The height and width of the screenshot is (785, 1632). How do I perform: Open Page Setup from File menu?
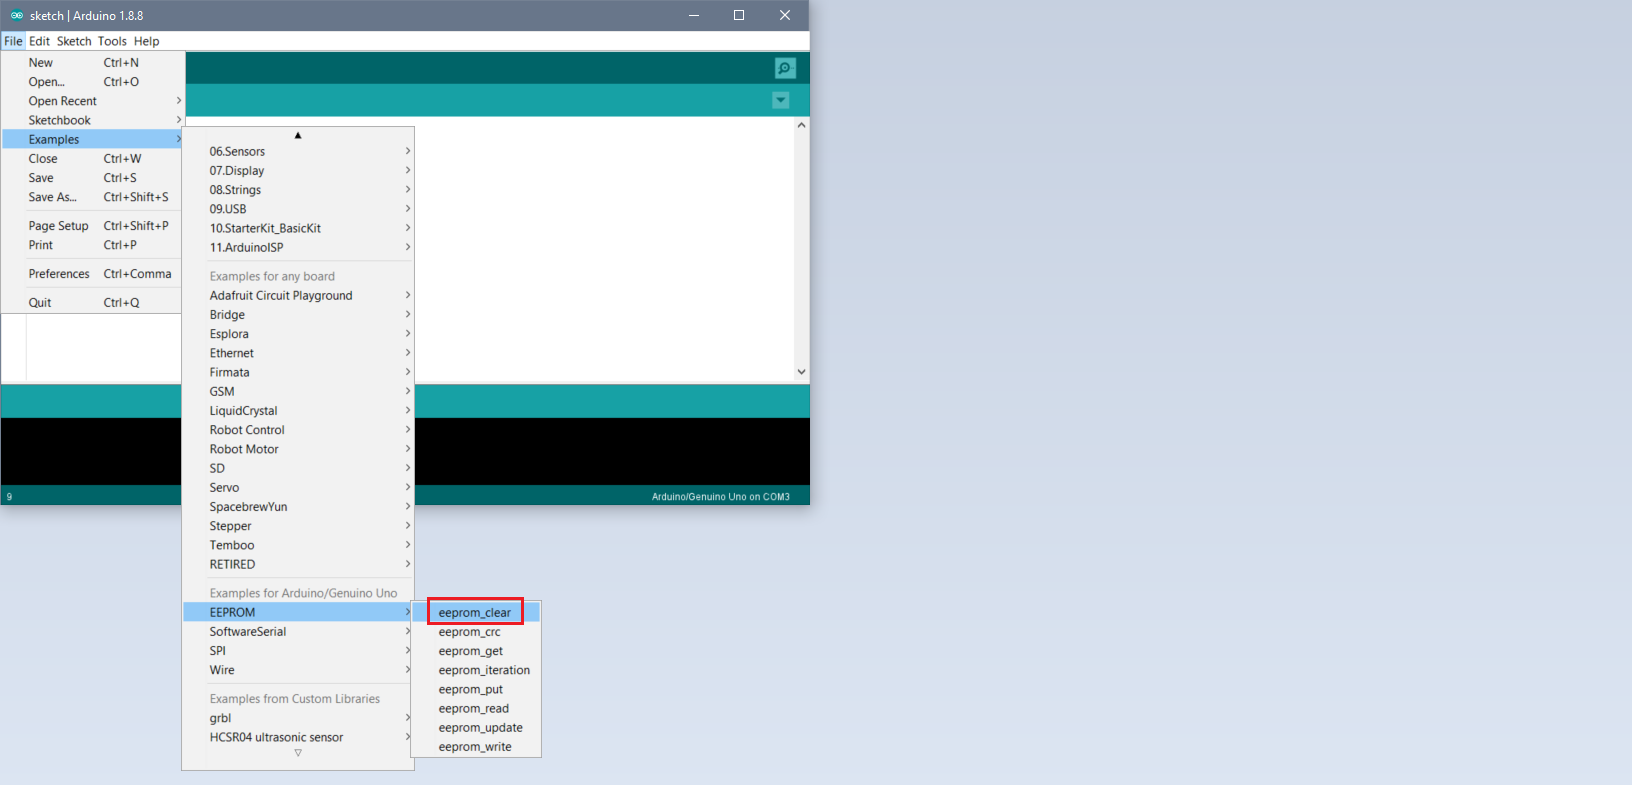tap(93, 226)
